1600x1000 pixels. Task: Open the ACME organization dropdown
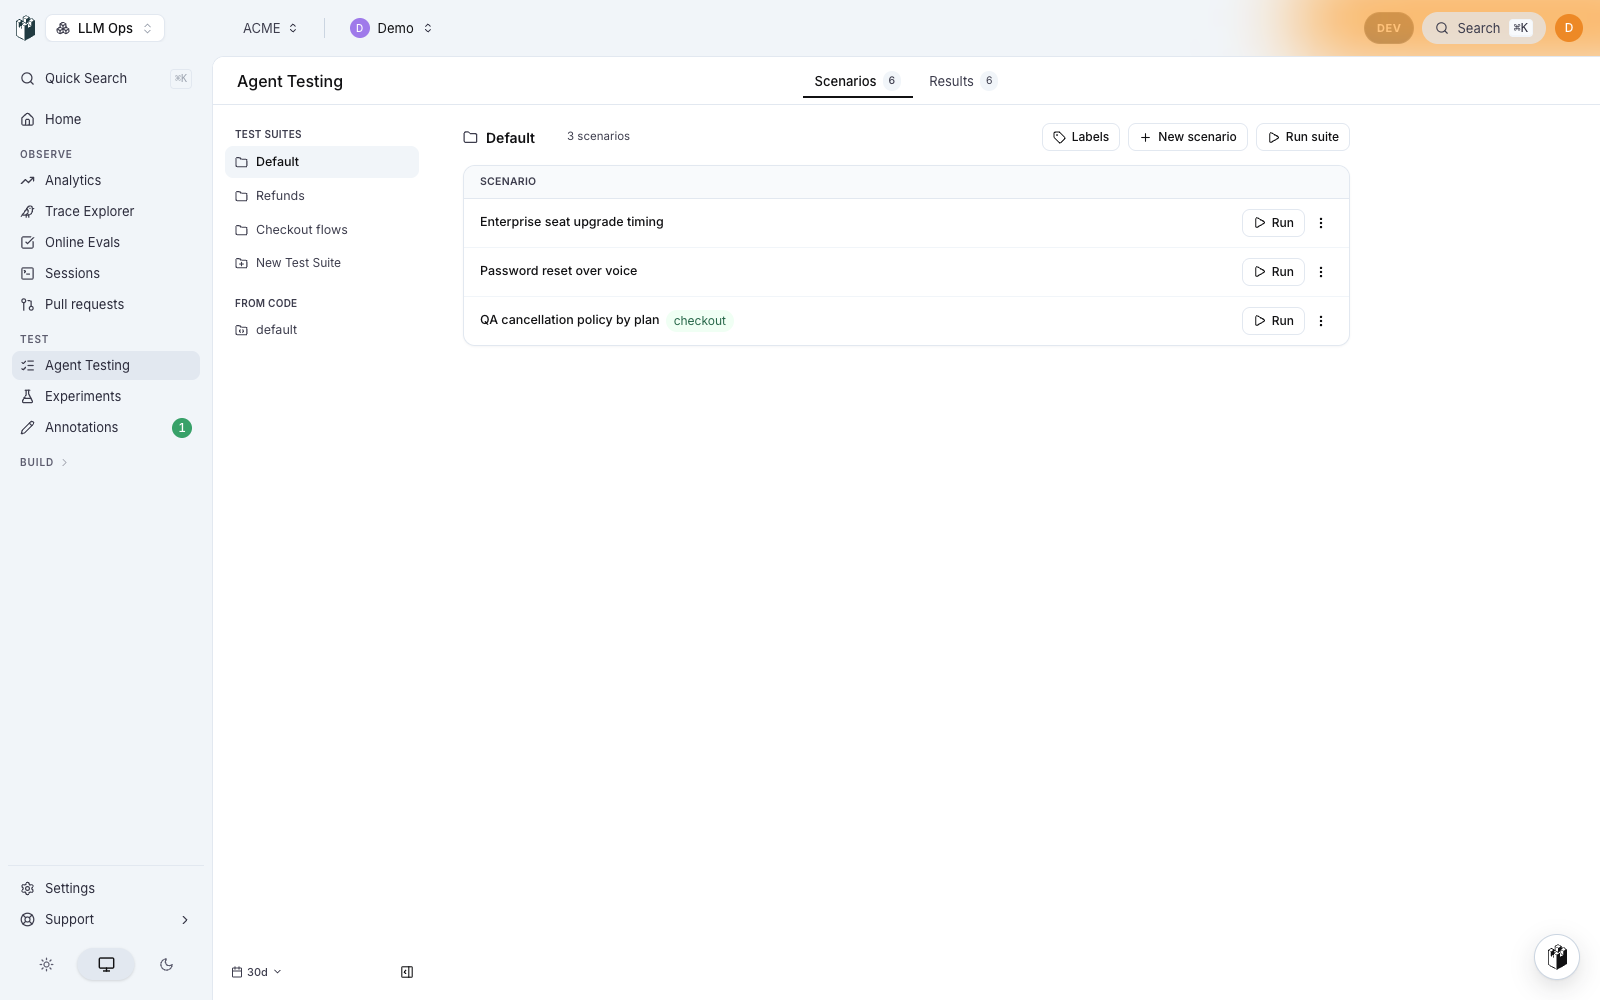click(x=270, y=28)
